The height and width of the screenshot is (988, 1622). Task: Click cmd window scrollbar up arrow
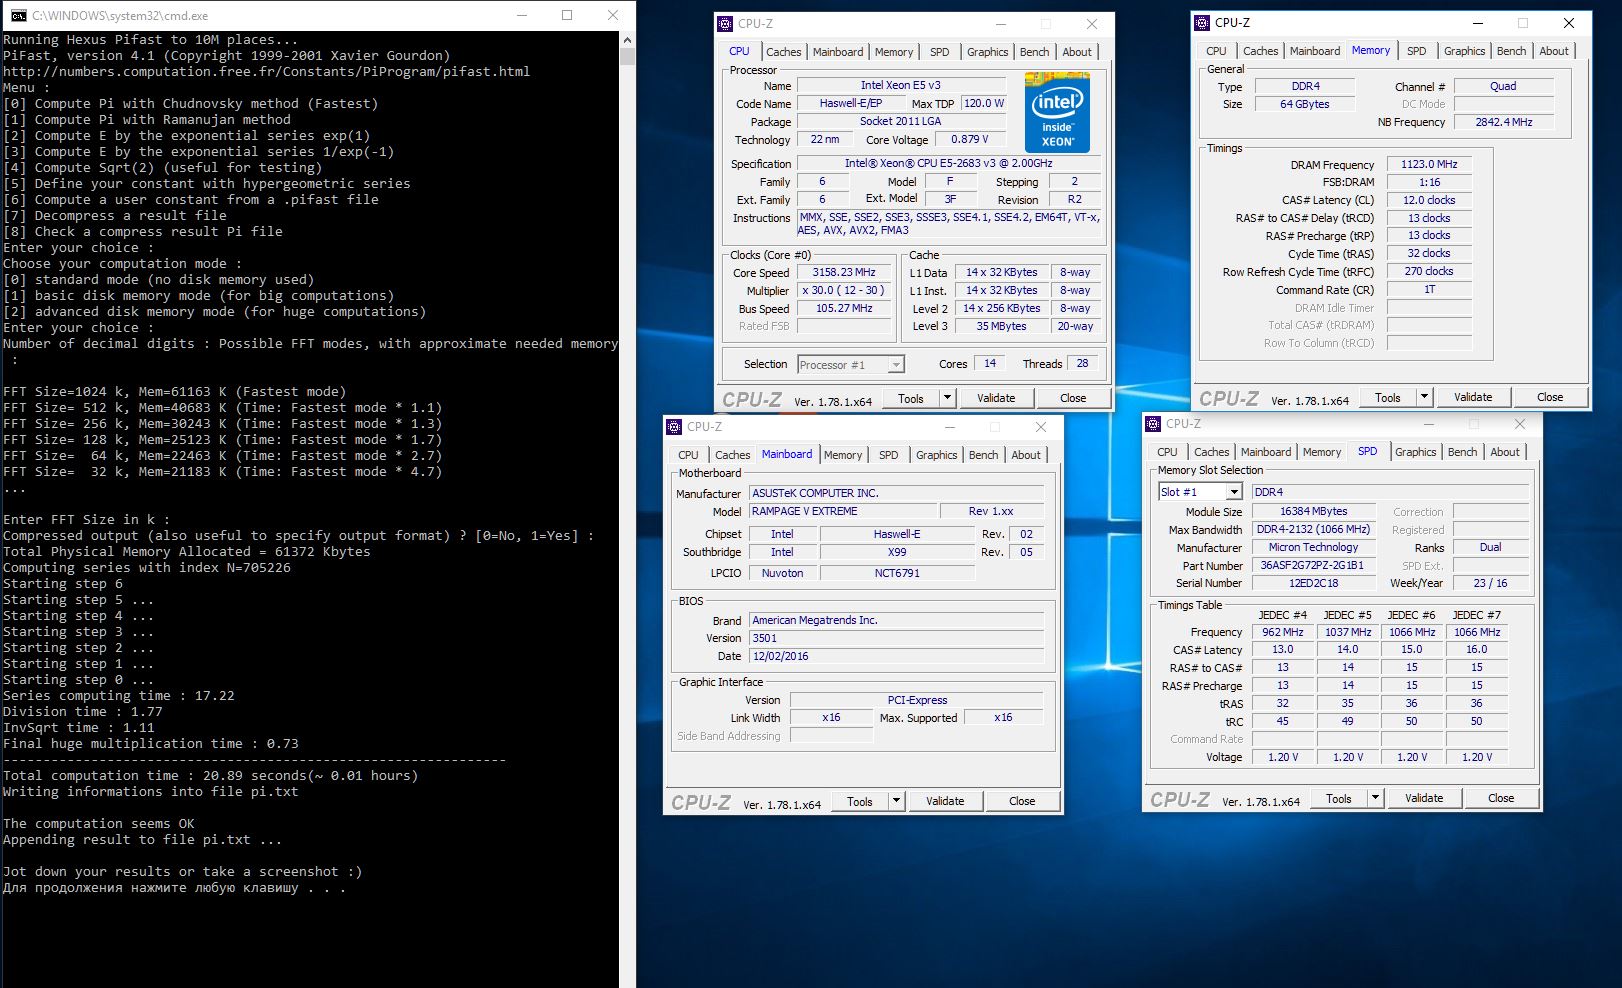pos(627,40)
